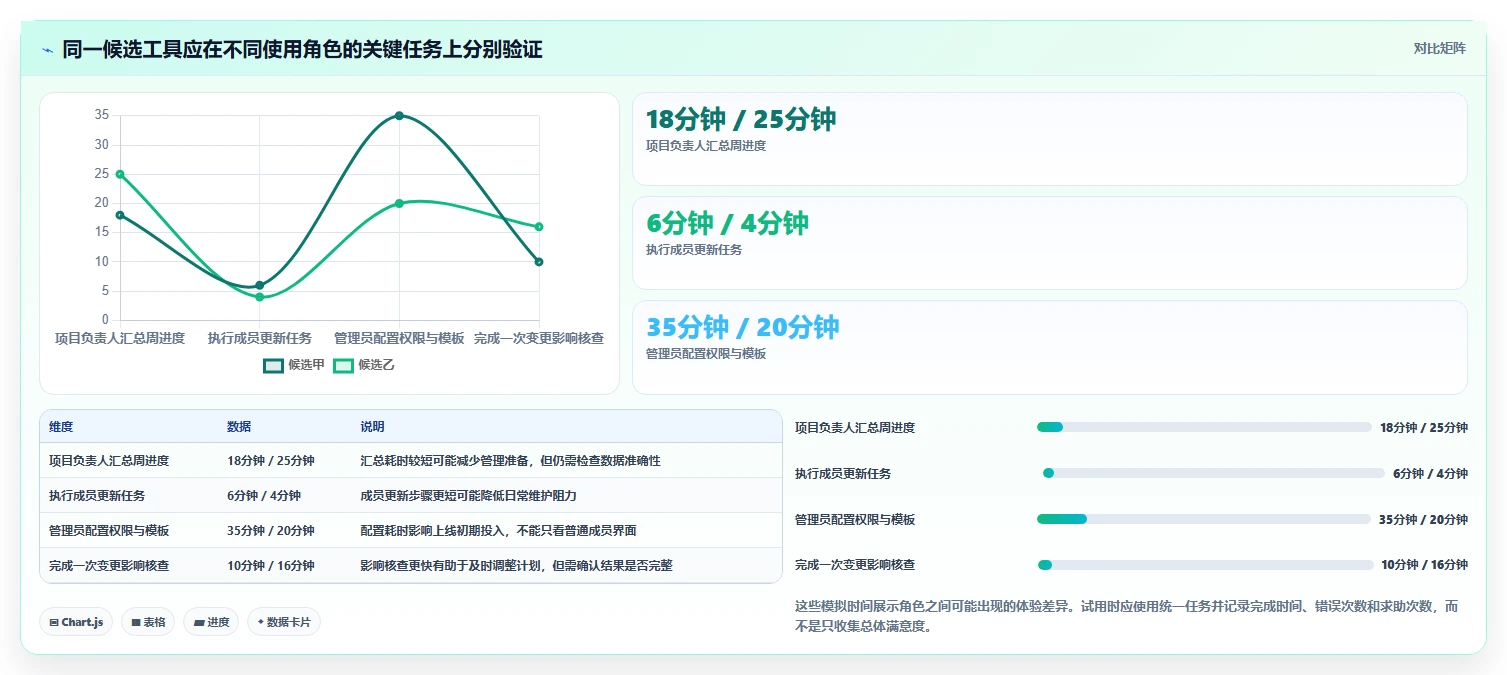Viewport: 1507px width, 675px height.
Task: Click the lightning icon beside the card title
Action: tap(47, 49)
